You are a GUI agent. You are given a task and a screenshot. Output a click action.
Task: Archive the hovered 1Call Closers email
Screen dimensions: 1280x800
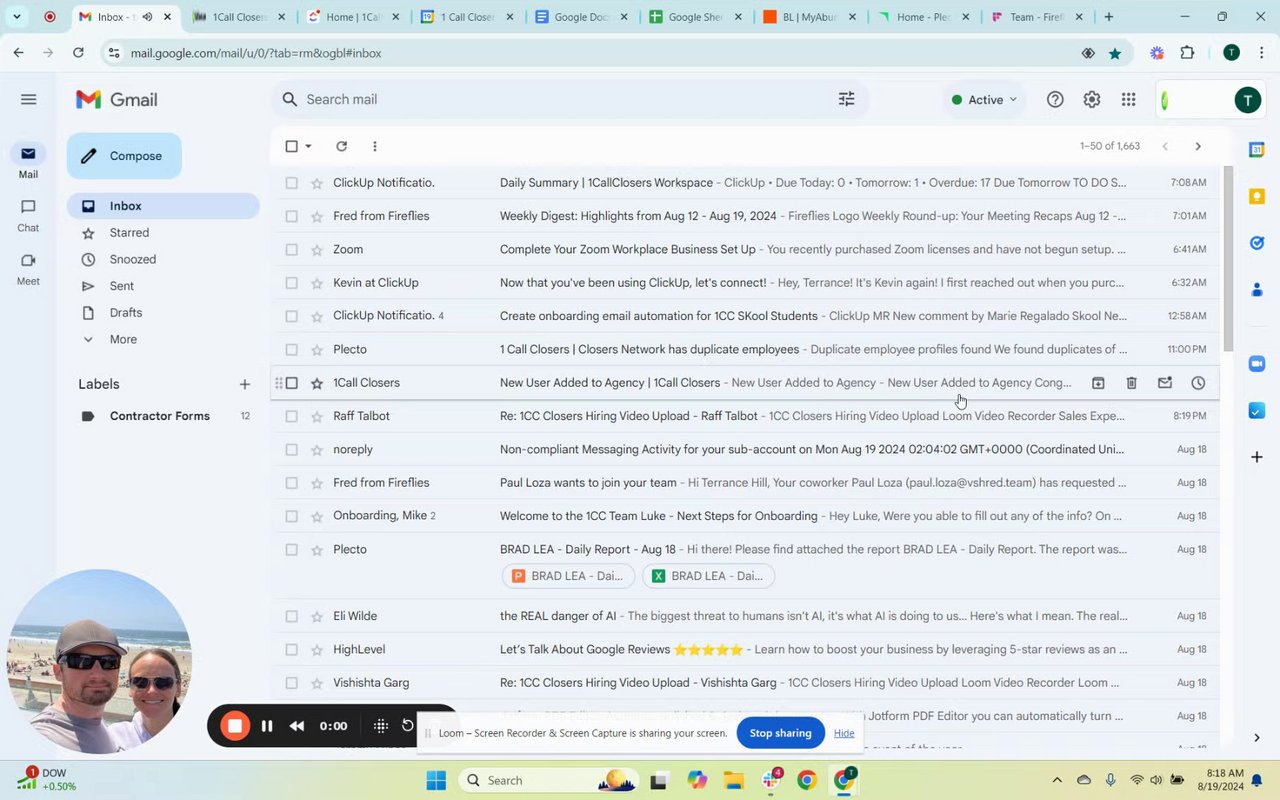pos(1098,383)
